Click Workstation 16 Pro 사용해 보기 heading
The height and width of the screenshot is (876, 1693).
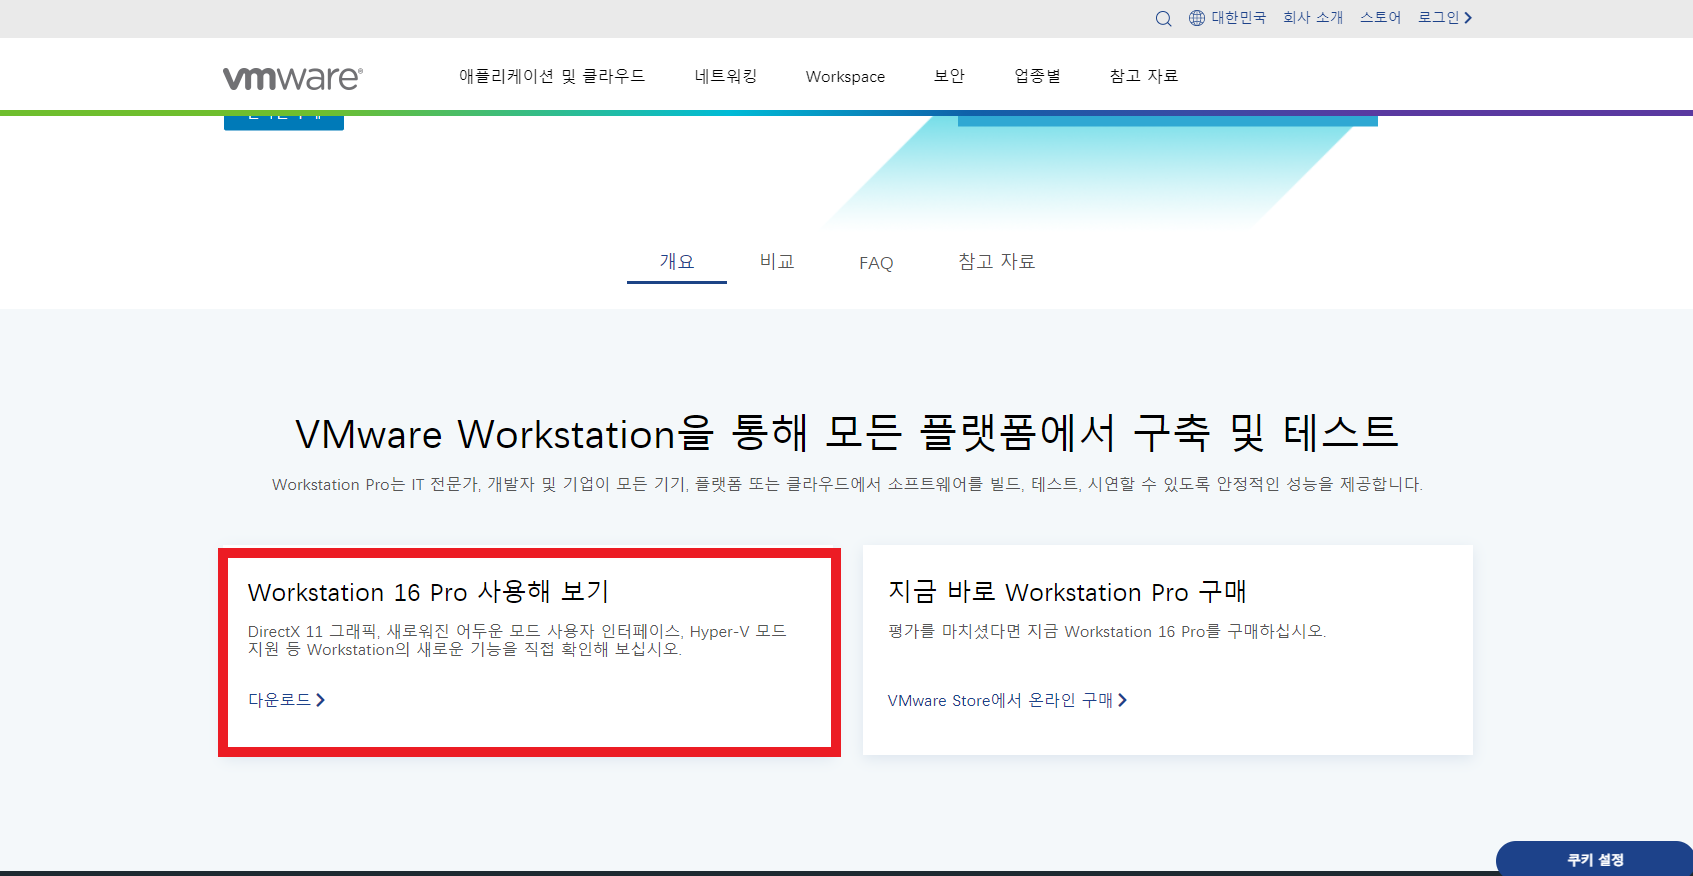click(428, 592)
